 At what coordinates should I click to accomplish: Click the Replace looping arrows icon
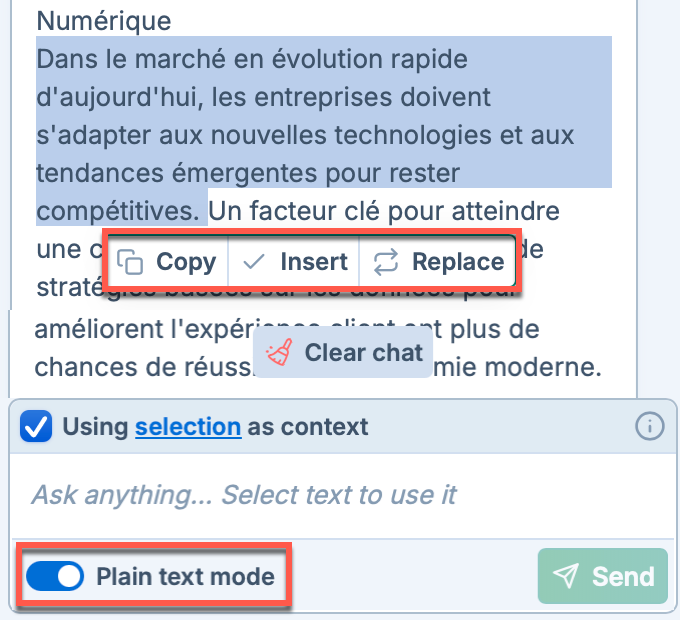coord(385,262)
